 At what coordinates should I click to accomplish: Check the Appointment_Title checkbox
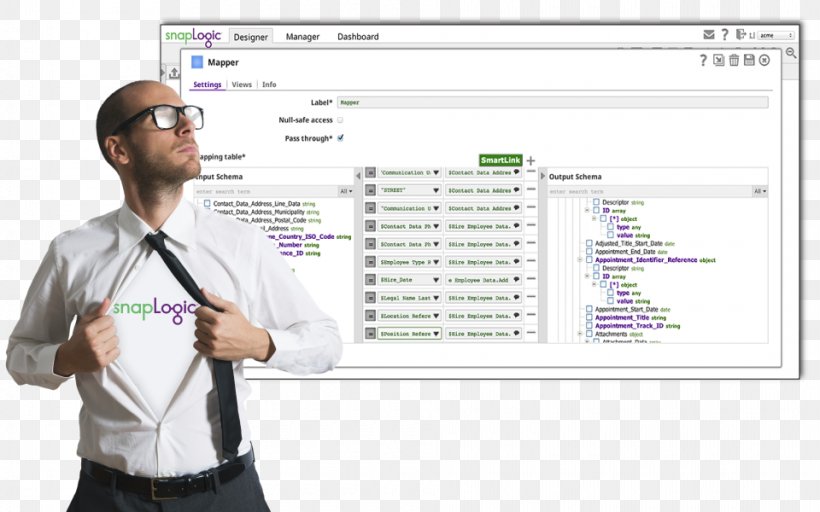click(x=589, y=317)
